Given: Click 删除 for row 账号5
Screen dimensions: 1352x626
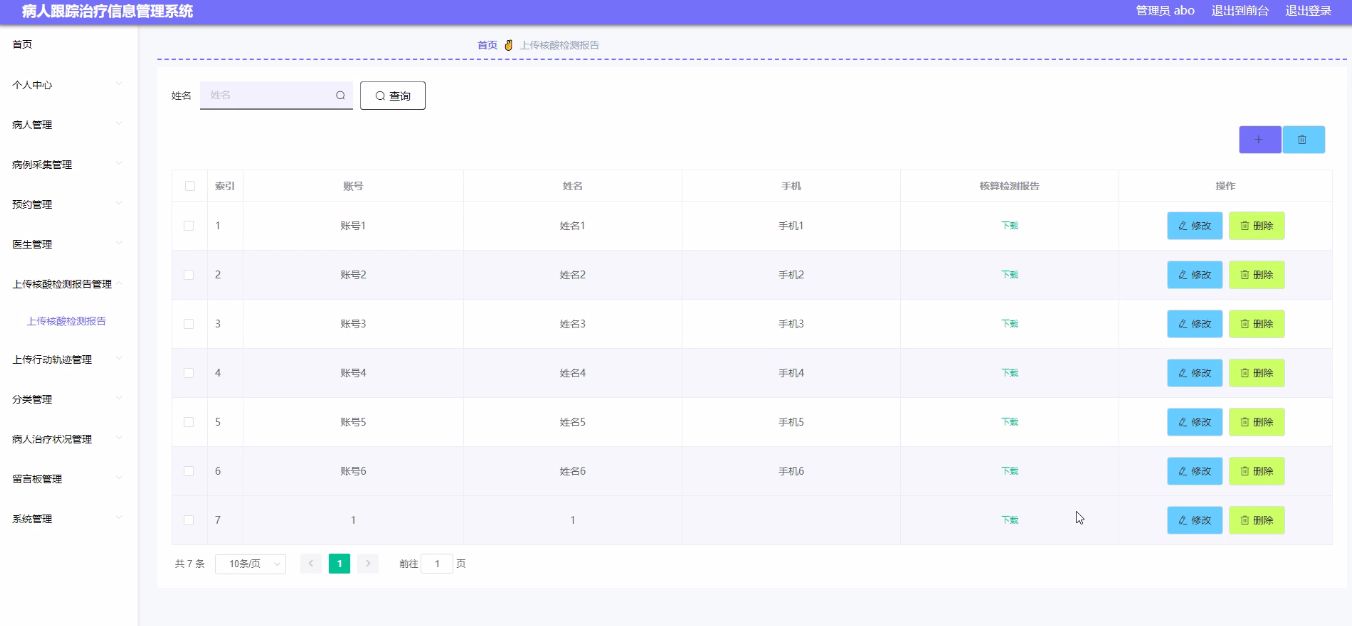Looking at the screenshot, I should tap(1257, 422).
